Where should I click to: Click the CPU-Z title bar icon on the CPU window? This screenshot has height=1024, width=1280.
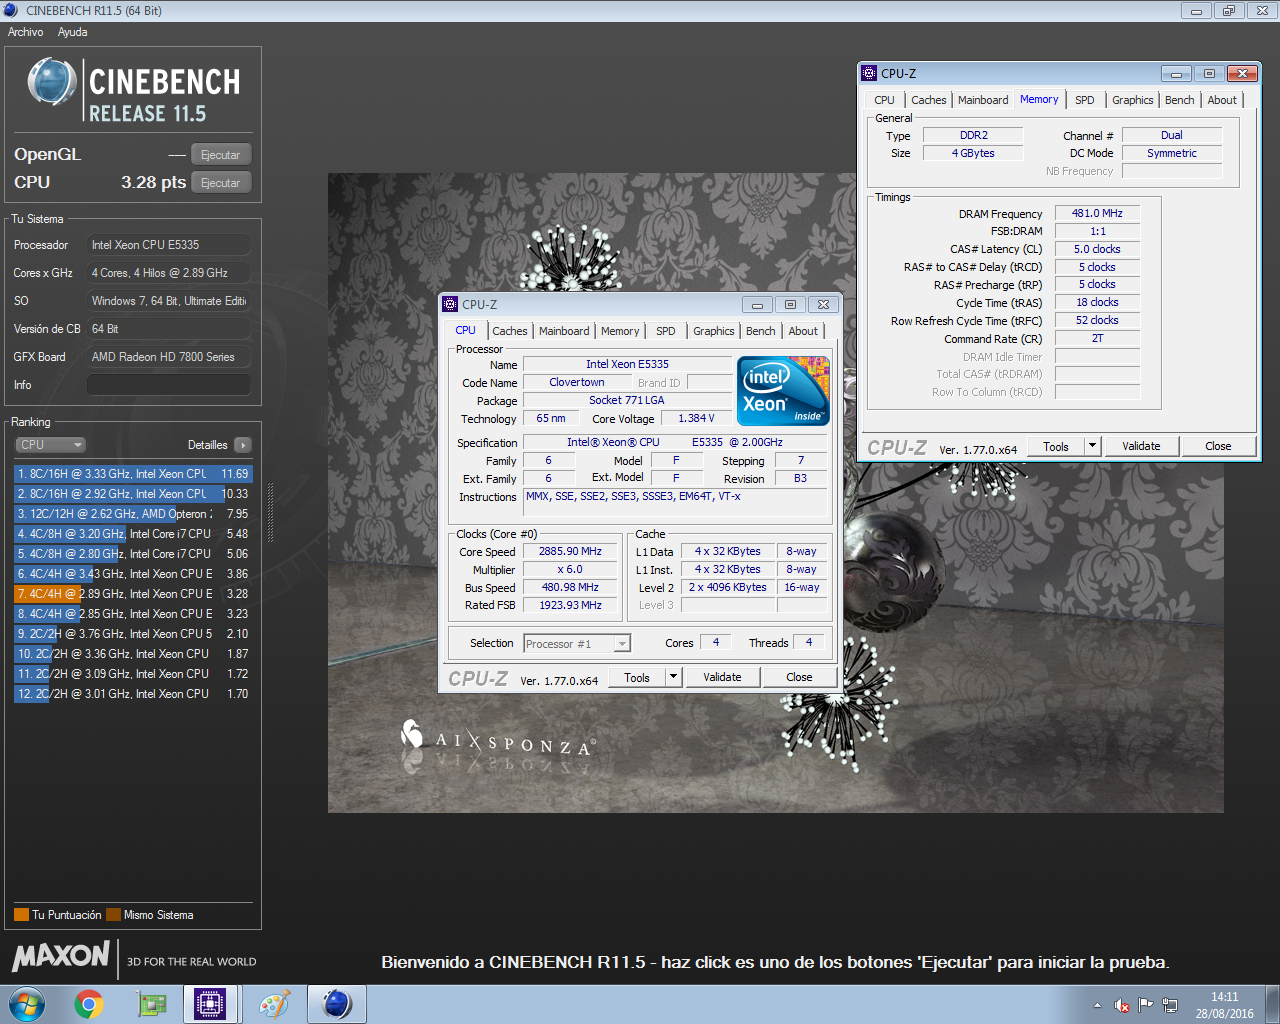tap(450, 305)
